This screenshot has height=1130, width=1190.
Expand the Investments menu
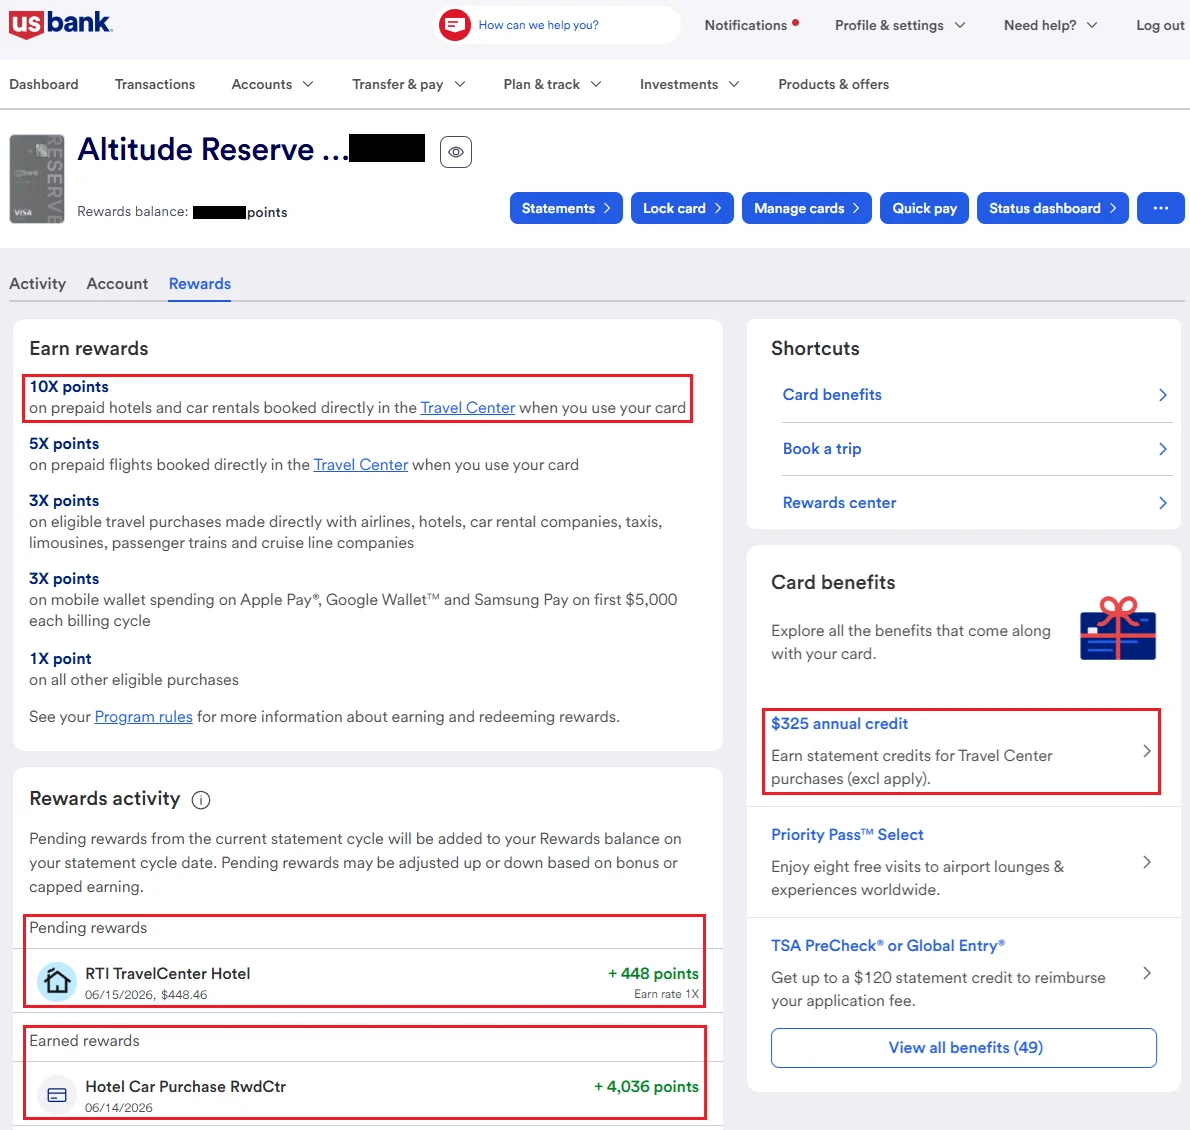click(689, 84)
